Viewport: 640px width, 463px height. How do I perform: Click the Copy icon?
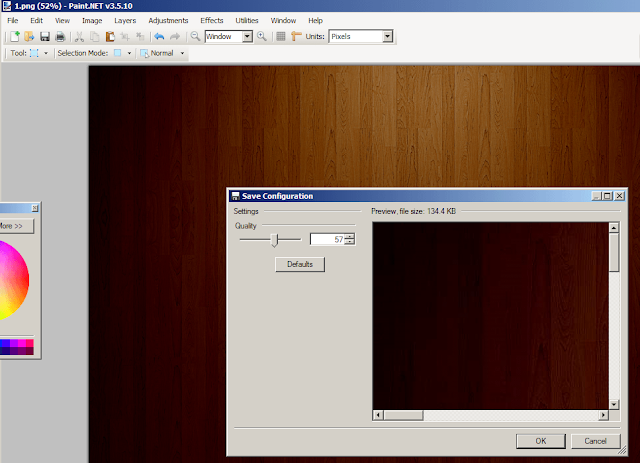tap(94, 36)
